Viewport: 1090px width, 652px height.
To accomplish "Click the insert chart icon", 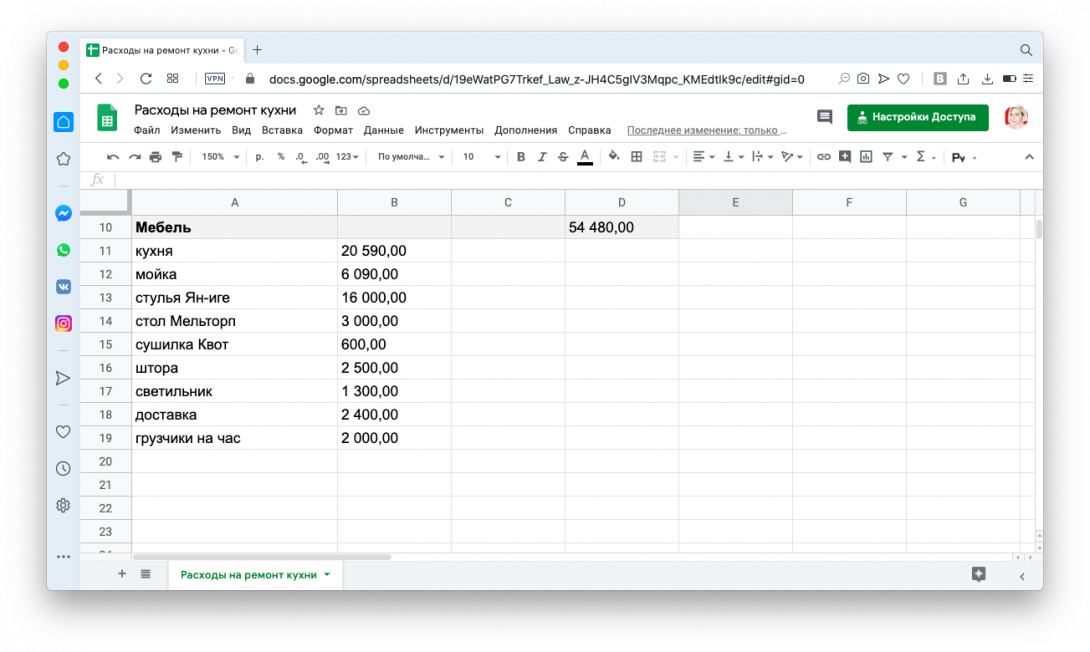I will tap(866, 157).
